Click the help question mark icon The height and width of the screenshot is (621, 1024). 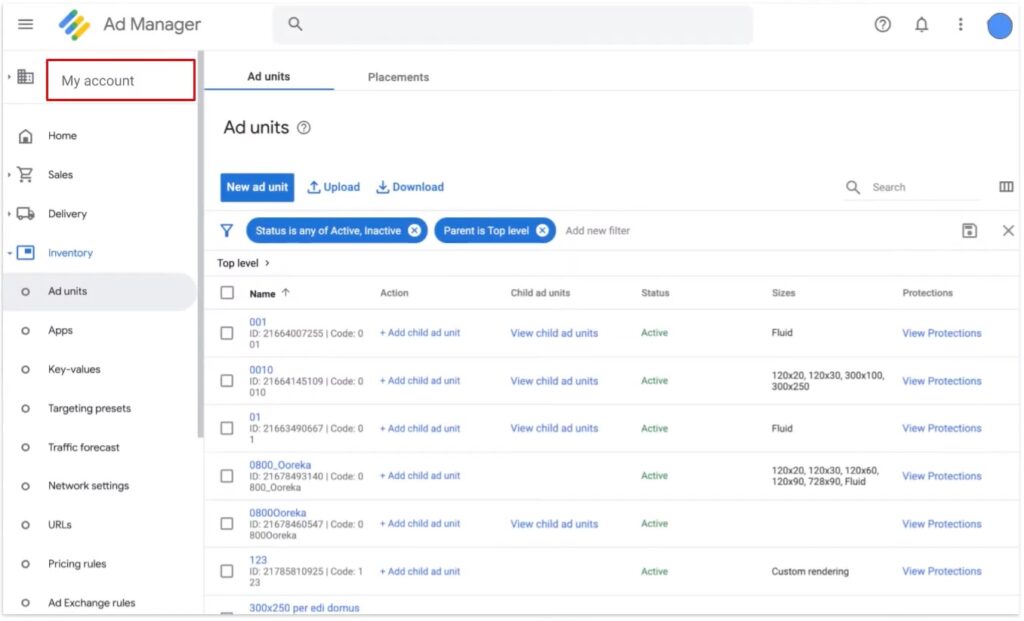[x=883, y=25]
